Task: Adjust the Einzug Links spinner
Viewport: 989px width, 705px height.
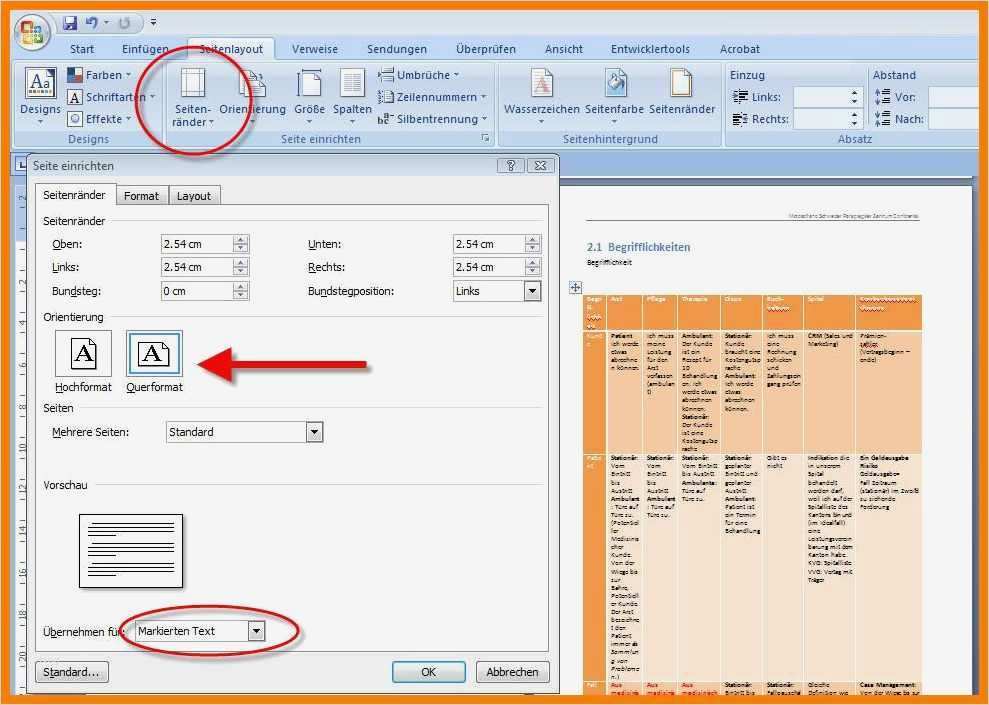Action: pyautogui.click(x=855, y=97)
